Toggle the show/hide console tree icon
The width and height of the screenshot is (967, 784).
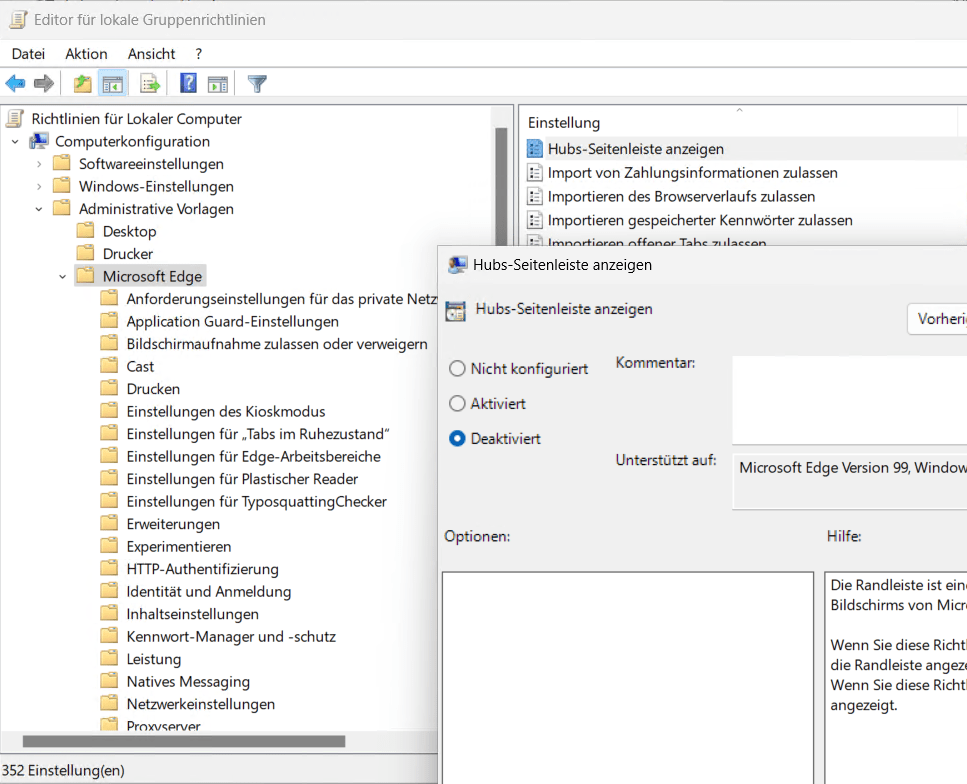112,84
